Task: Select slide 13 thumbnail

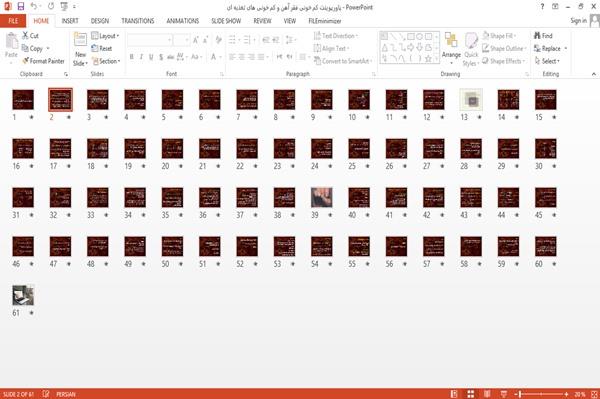Action: (471, 99)
